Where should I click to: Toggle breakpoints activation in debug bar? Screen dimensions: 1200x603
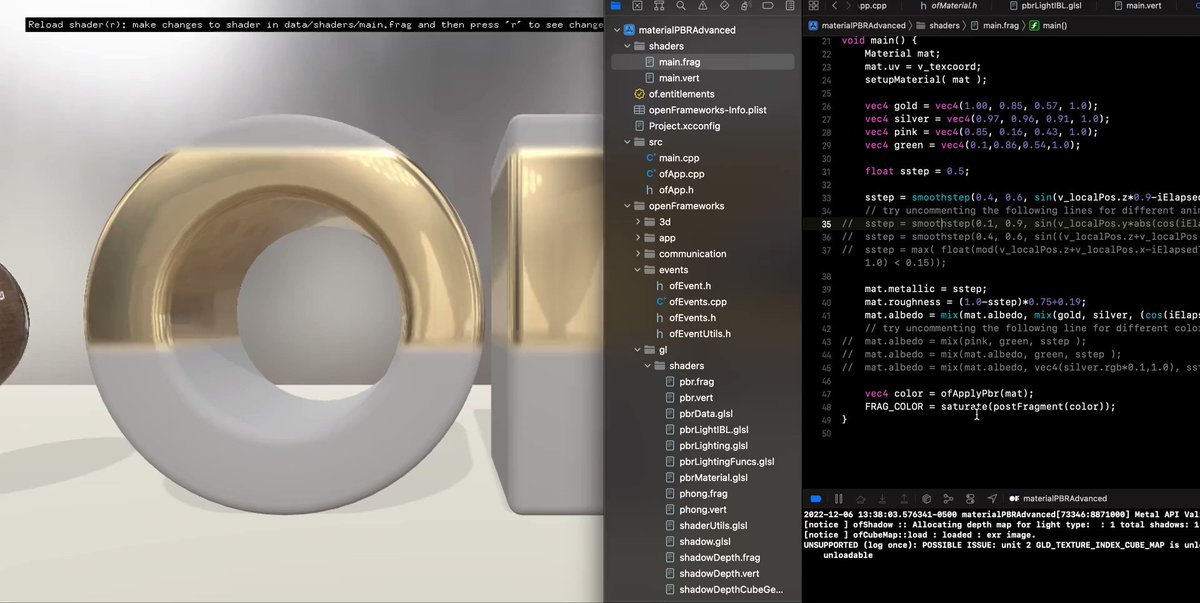click(815, 498)
